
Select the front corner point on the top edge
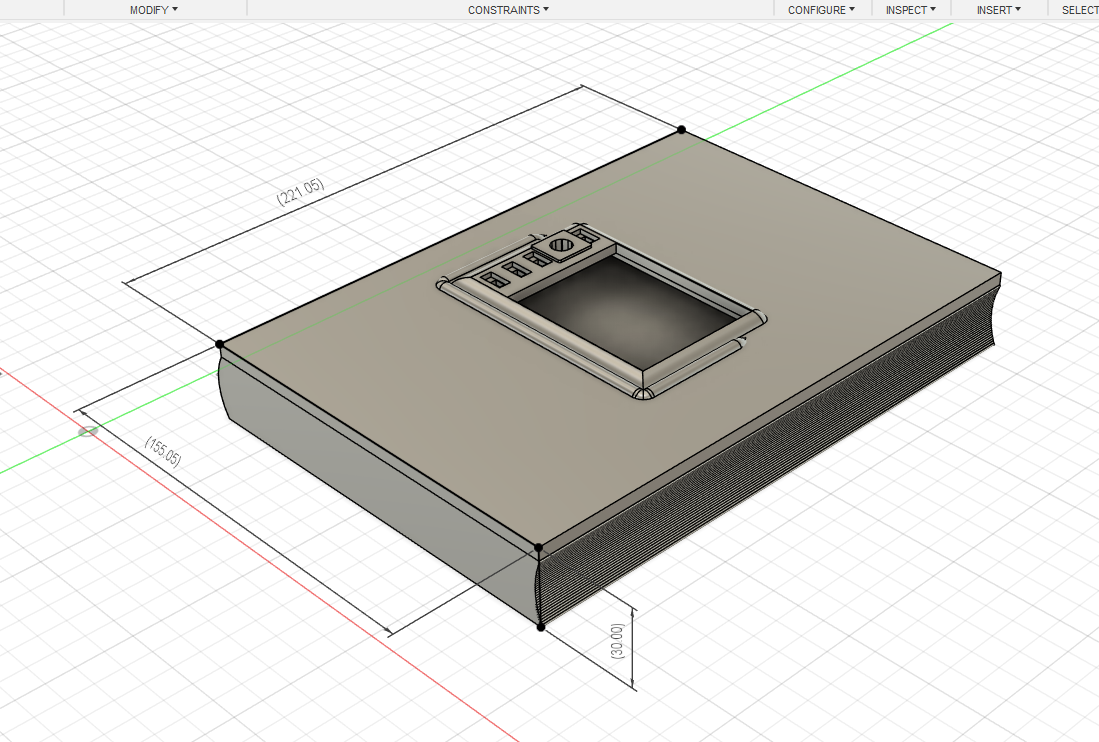click(x=539, y=547)
